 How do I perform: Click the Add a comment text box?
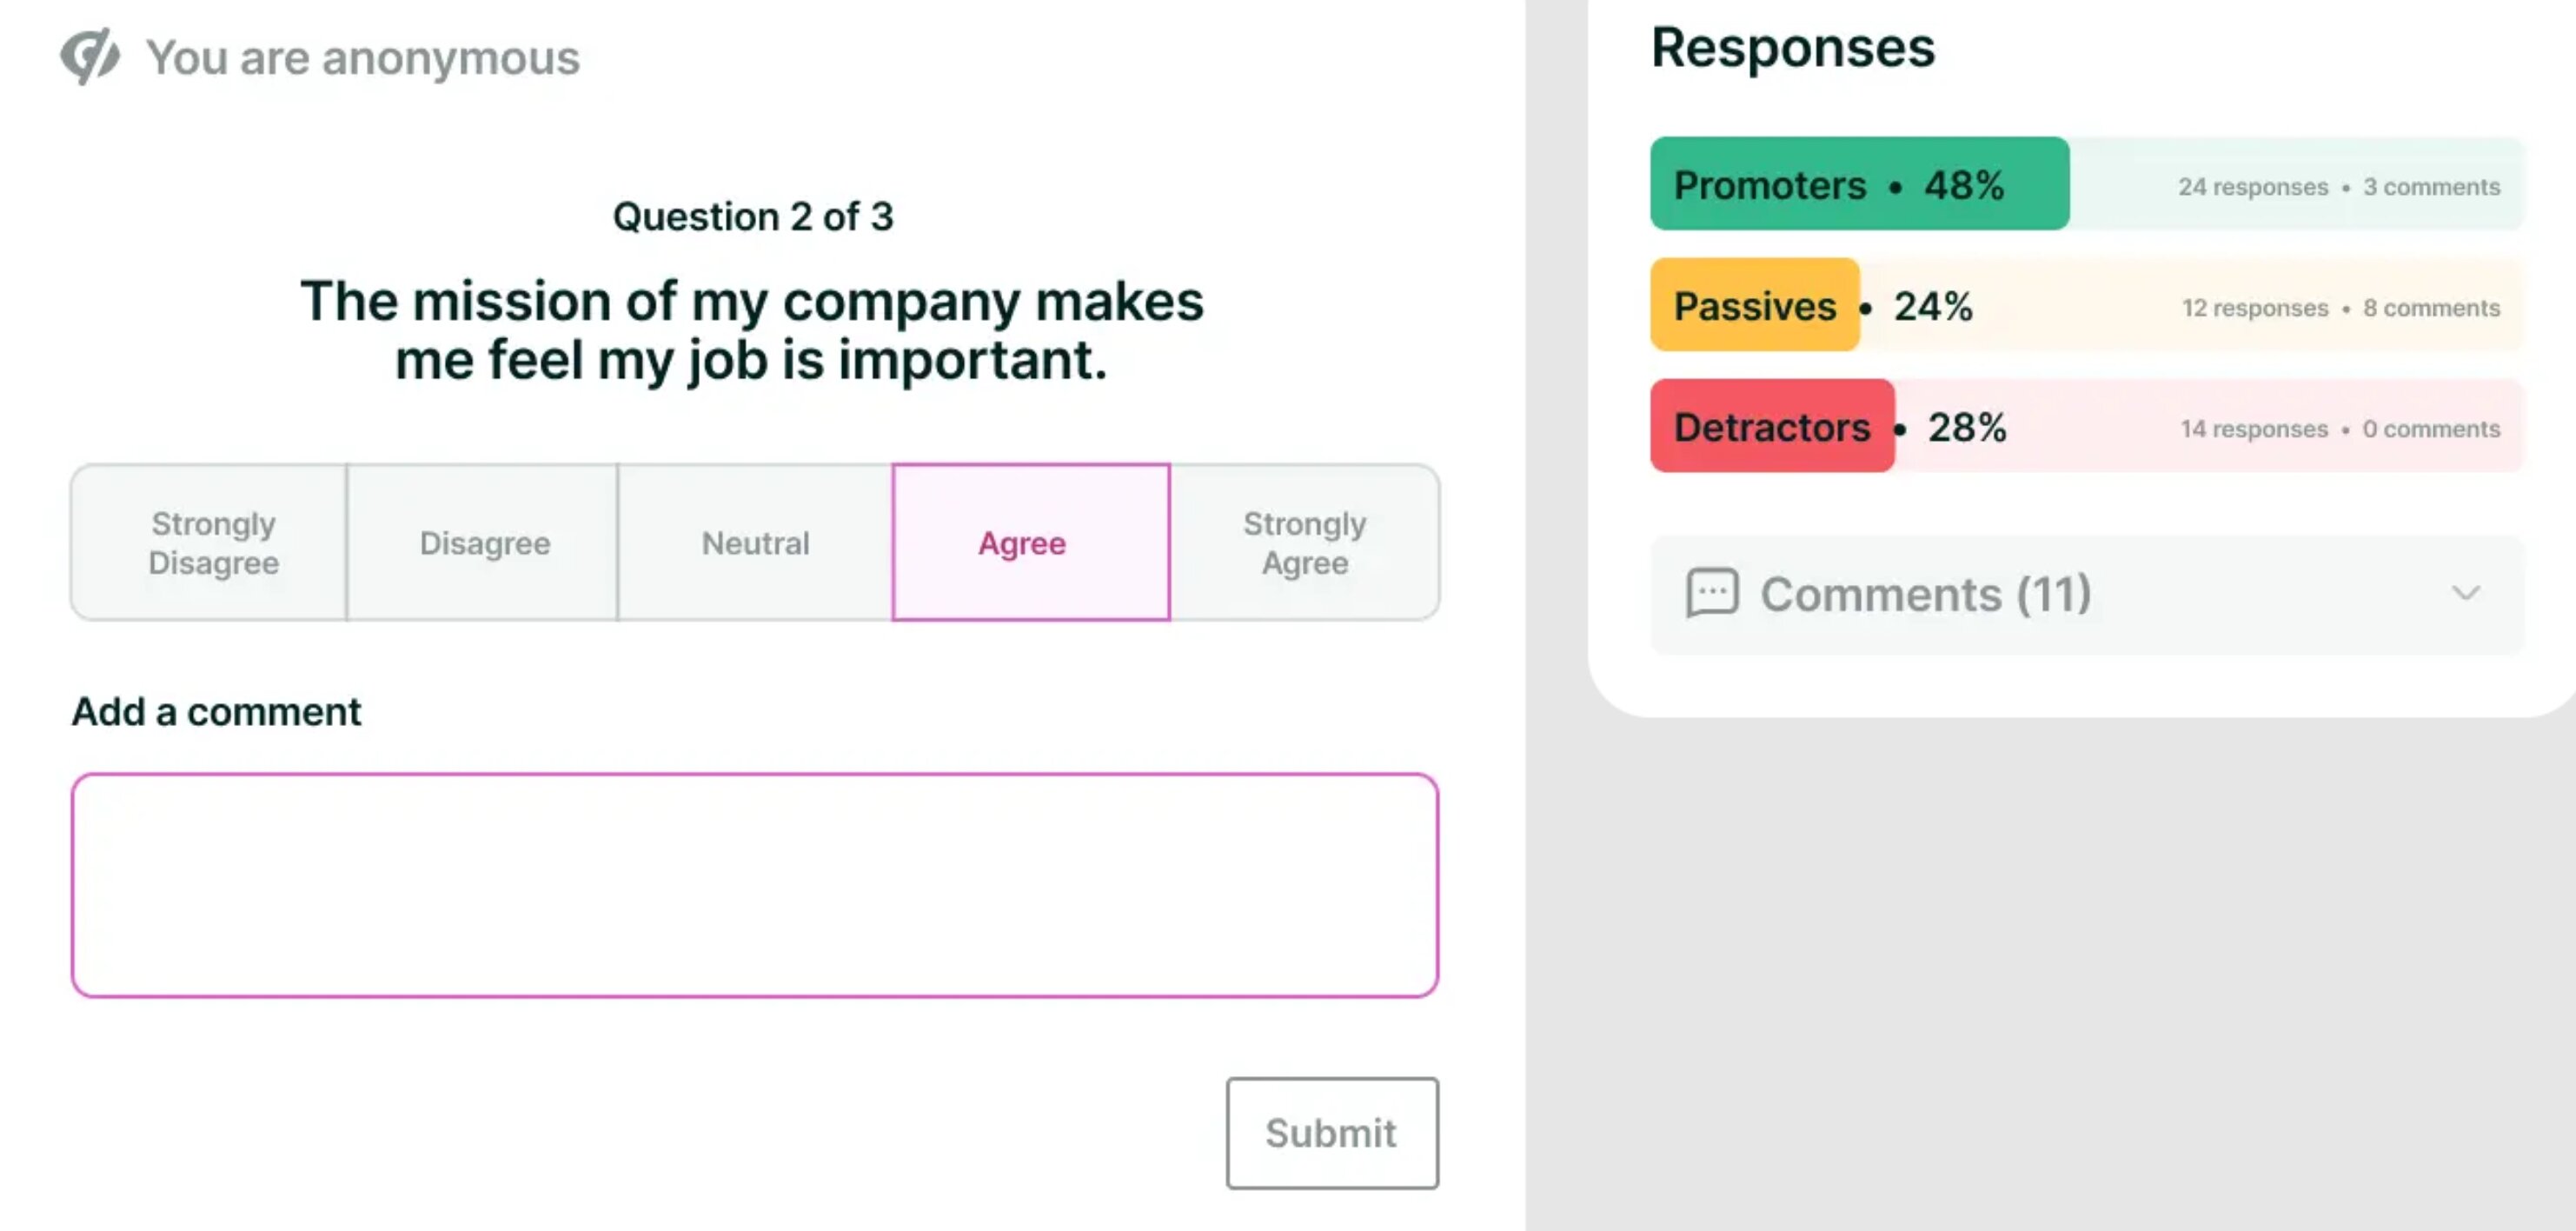pos(754,885)
